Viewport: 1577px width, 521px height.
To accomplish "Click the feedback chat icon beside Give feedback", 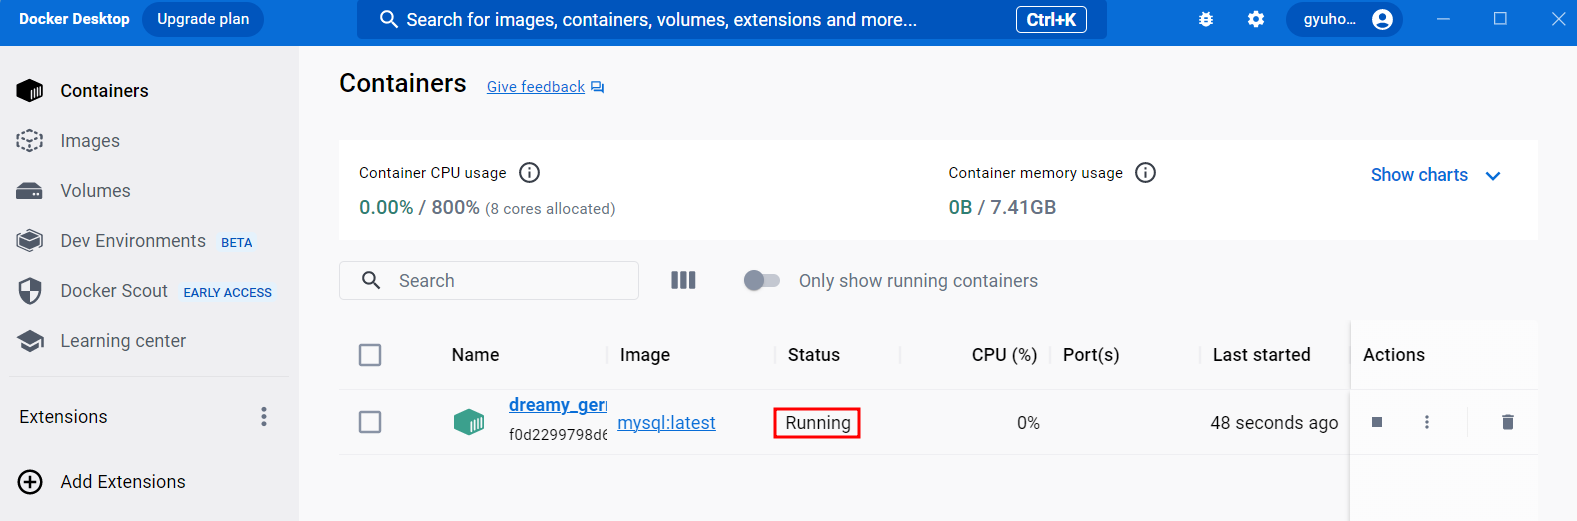I will 597,87.
